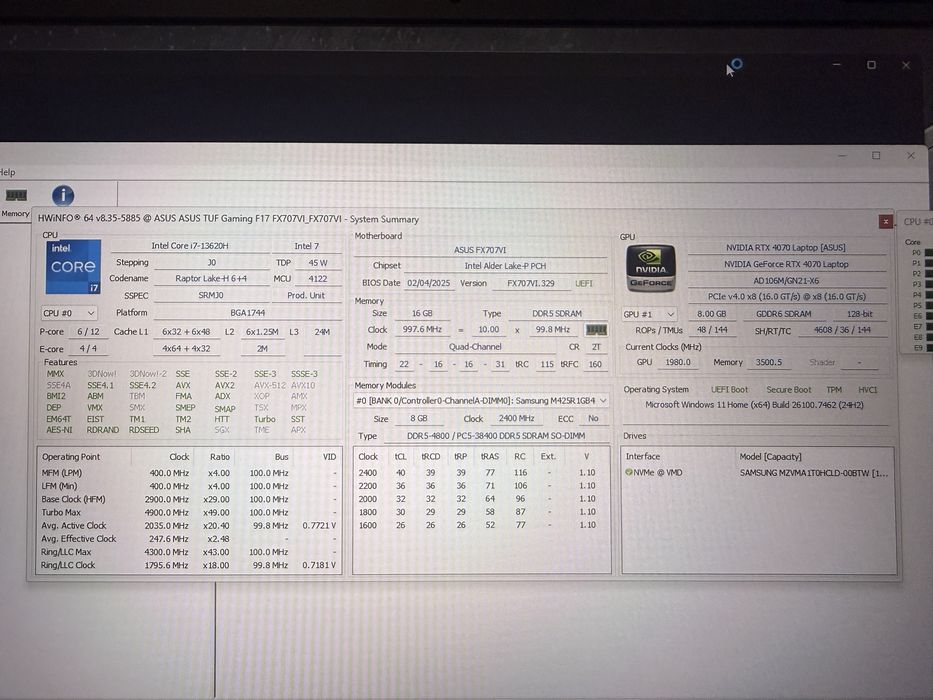Open the GPU #1 selector dropdown
Screen dimensions: 933x700
(x=648, y=314)
